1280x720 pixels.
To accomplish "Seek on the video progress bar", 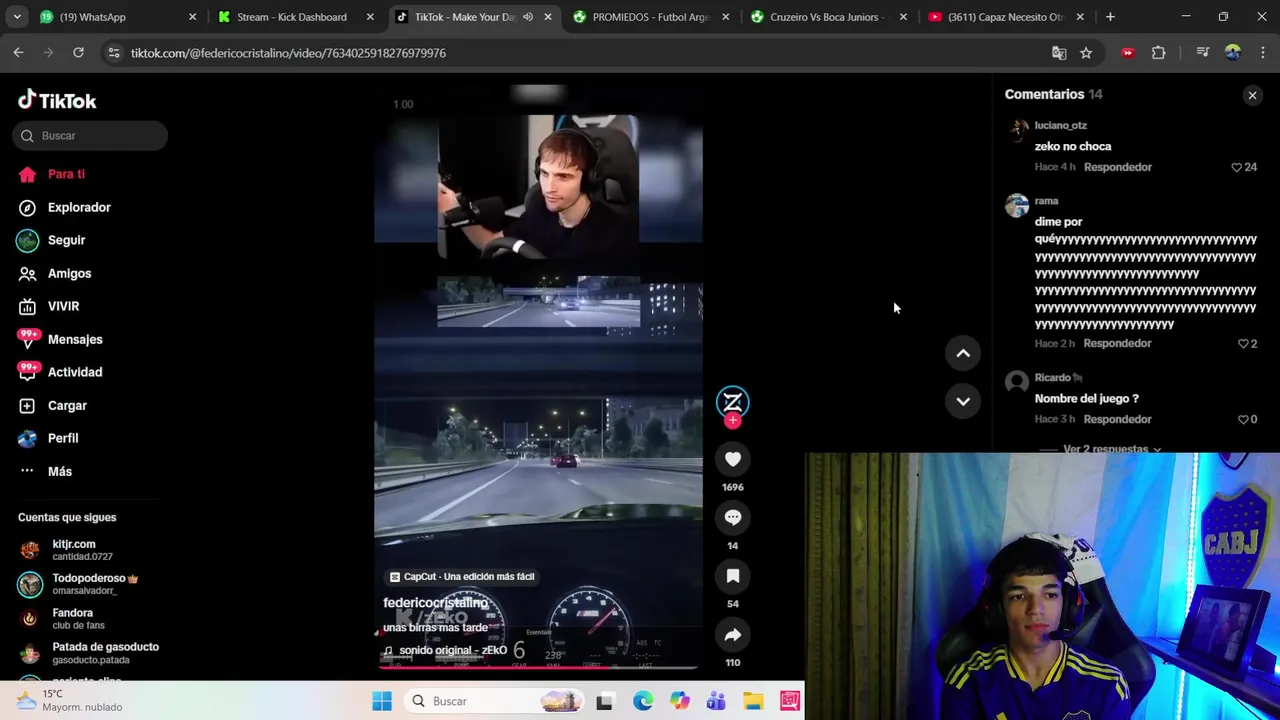I will [538, 666].
